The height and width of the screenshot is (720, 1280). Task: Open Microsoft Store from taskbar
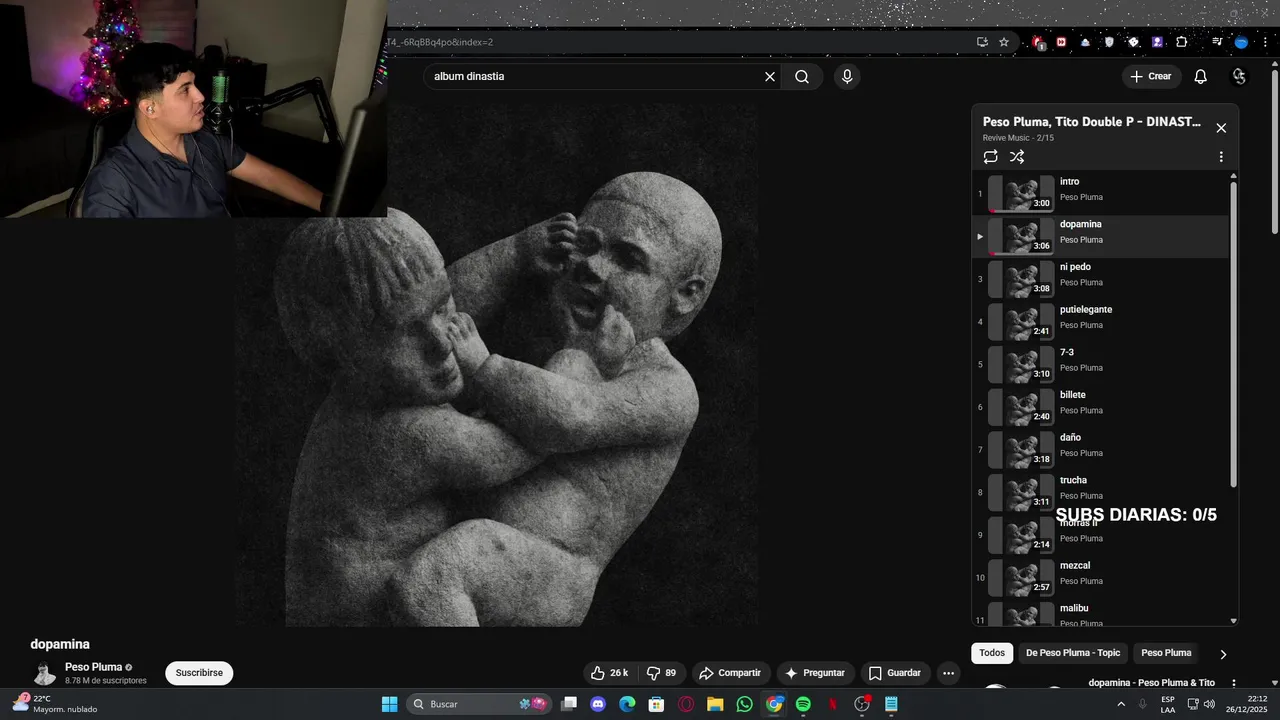656,704
